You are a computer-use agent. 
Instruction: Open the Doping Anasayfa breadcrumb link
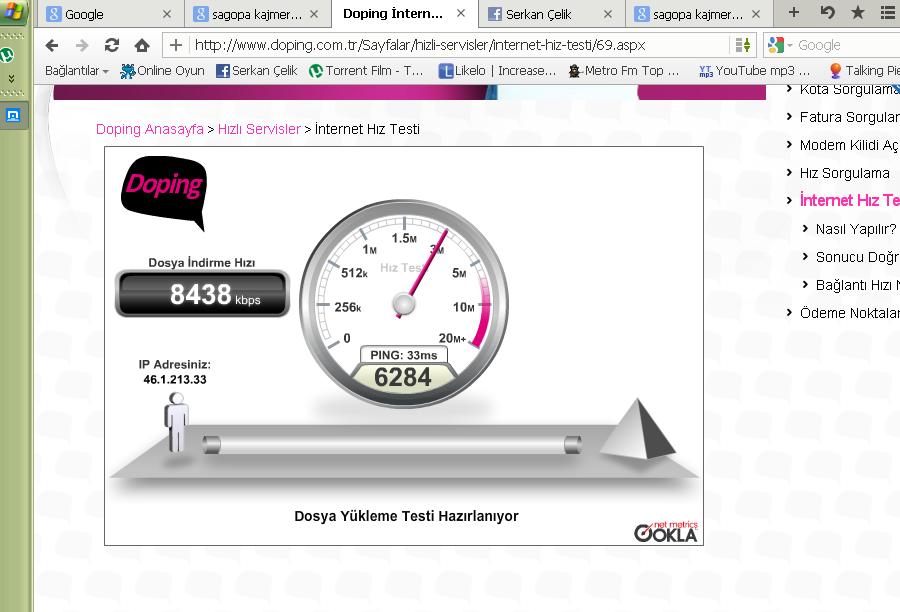[x=149, y=129]
